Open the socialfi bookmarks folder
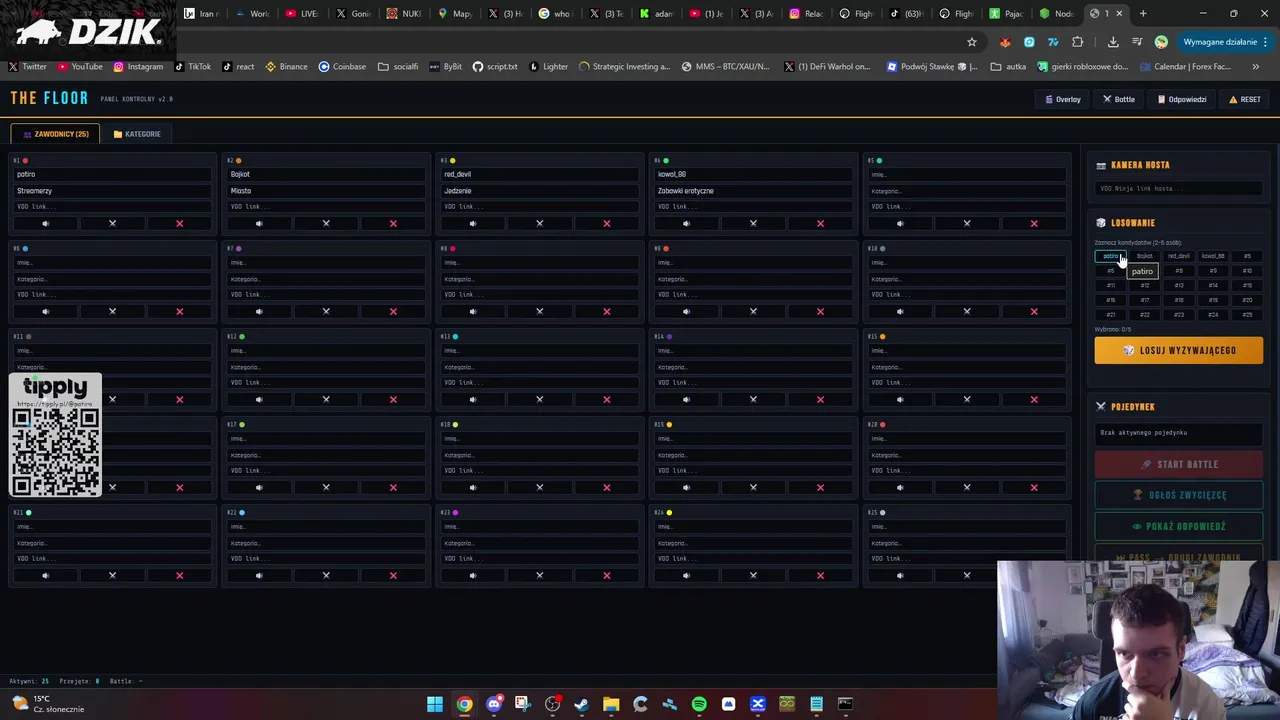 click(x=398, y=67)
